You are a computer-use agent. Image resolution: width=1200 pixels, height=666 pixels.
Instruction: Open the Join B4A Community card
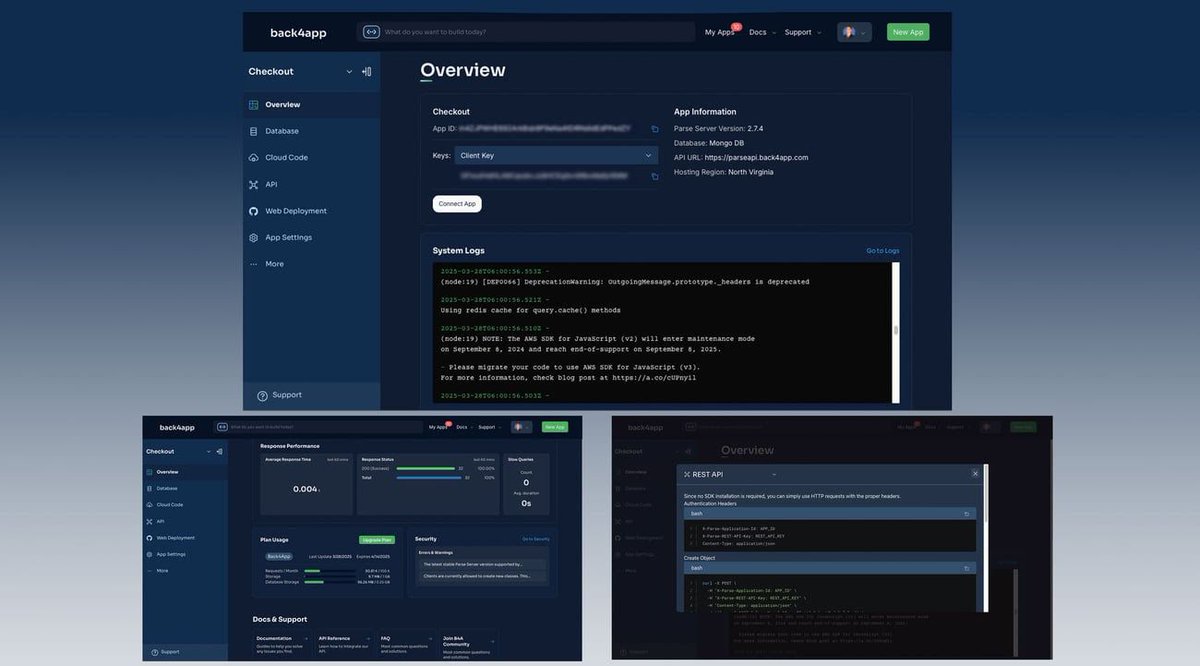(x=468, y=643)
